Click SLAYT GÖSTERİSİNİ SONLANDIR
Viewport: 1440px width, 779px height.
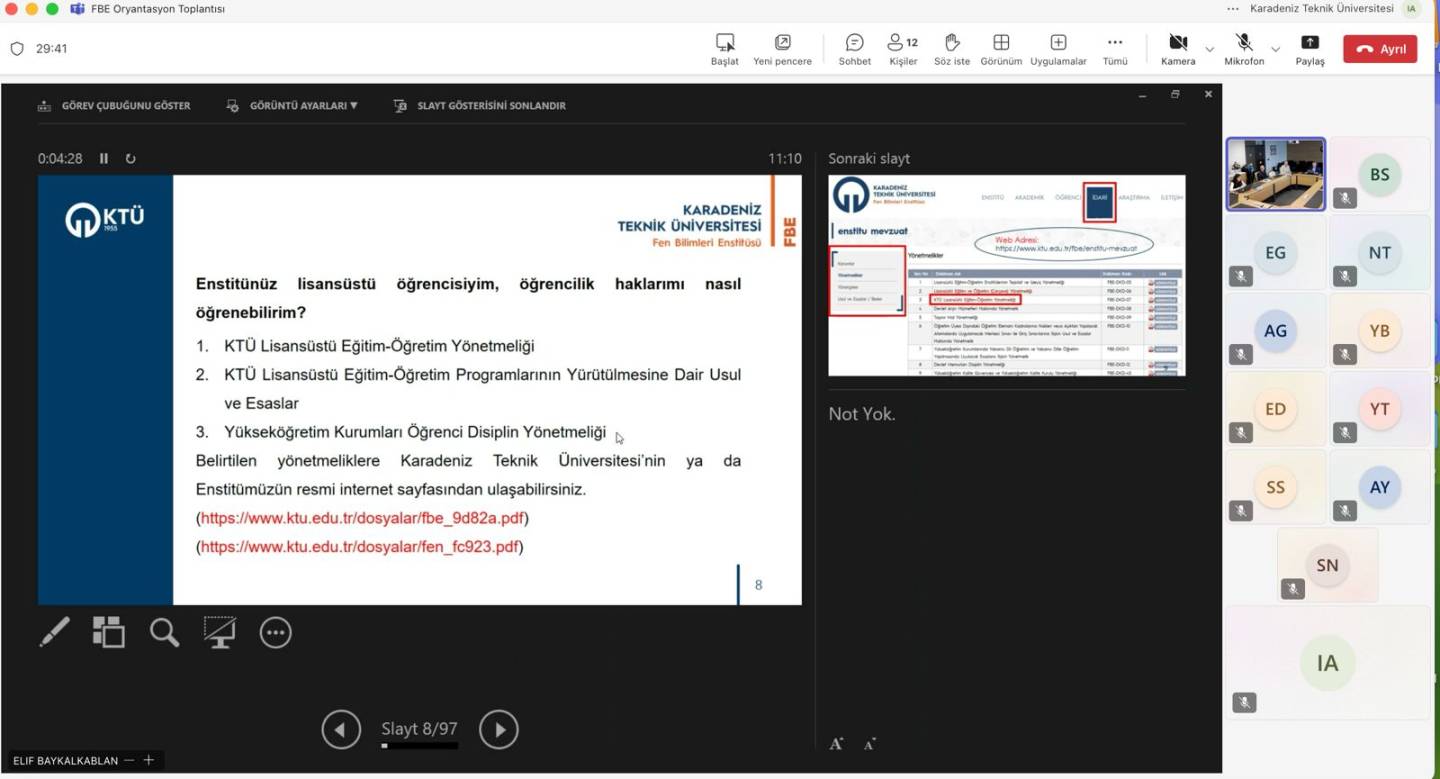480,105
